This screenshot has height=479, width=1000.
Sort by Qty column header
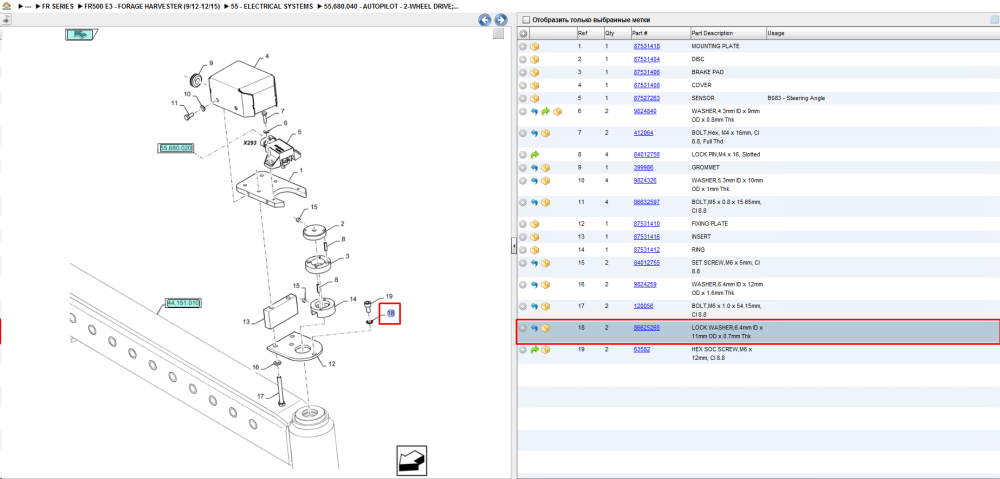coord(616,33)
